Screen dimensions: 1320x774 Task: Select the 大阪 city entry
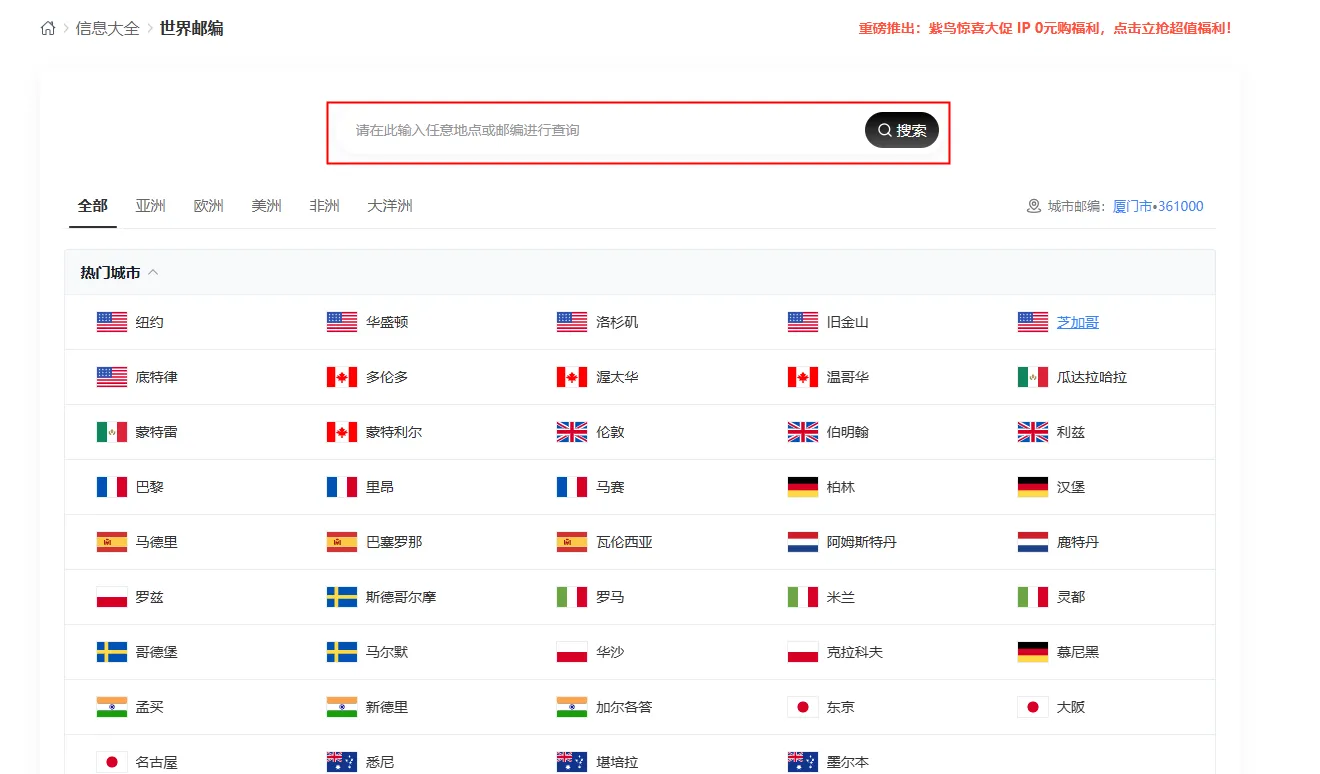coord(1071,707)
